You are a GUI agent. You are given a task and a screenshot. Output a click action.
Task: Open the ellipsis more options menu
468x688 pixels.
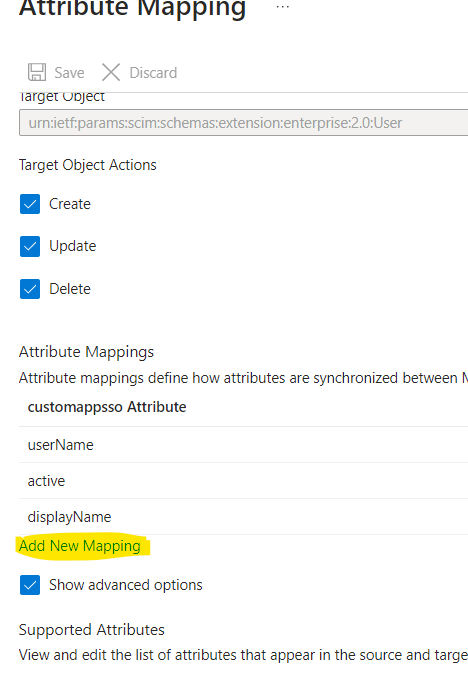click(283, 7)
